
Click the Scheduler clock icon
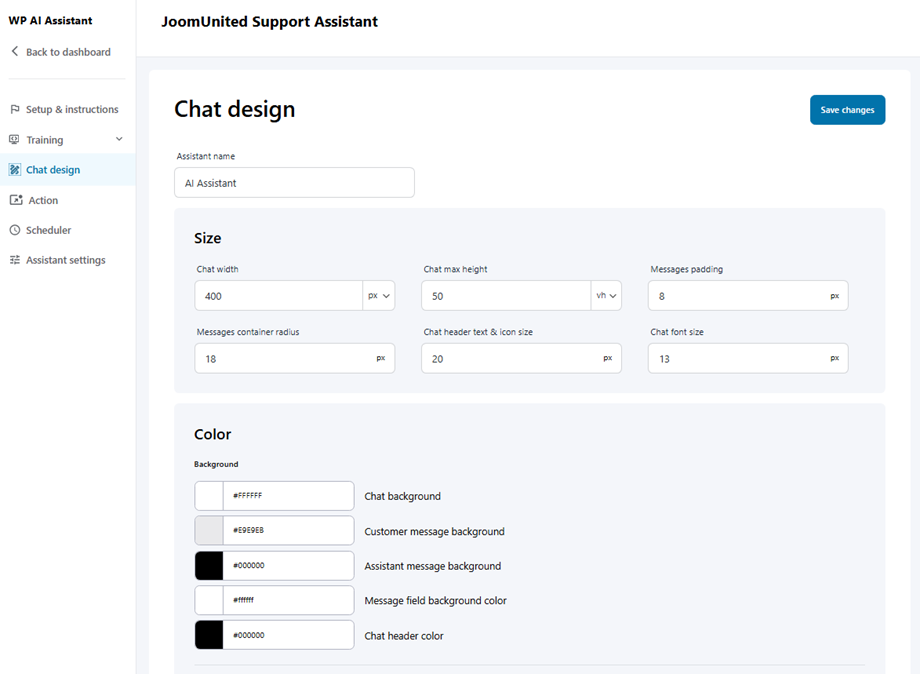pyautogui.click(x=15, y=230)
